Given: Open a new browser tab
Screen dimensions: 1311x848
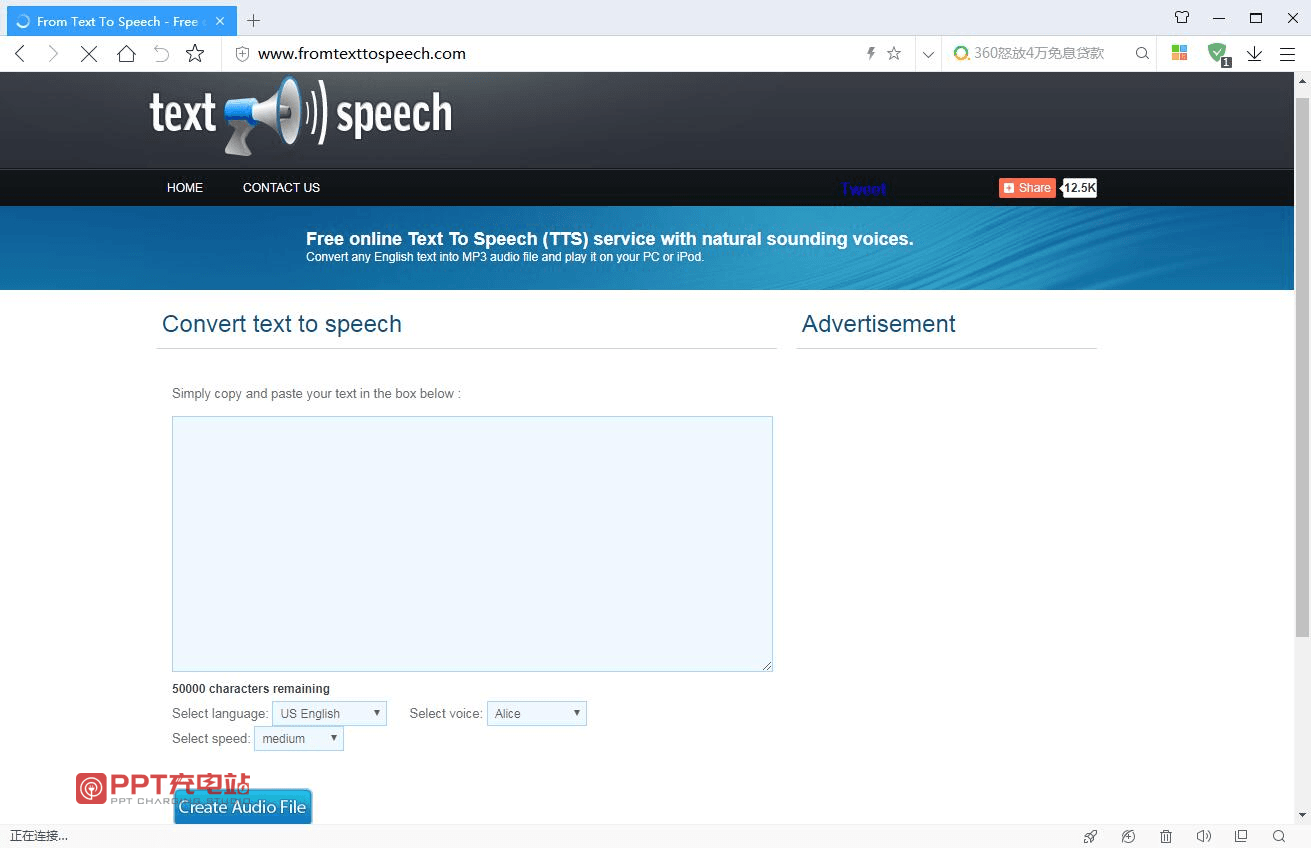Looking at the screenshot, I should pos(254,21).
